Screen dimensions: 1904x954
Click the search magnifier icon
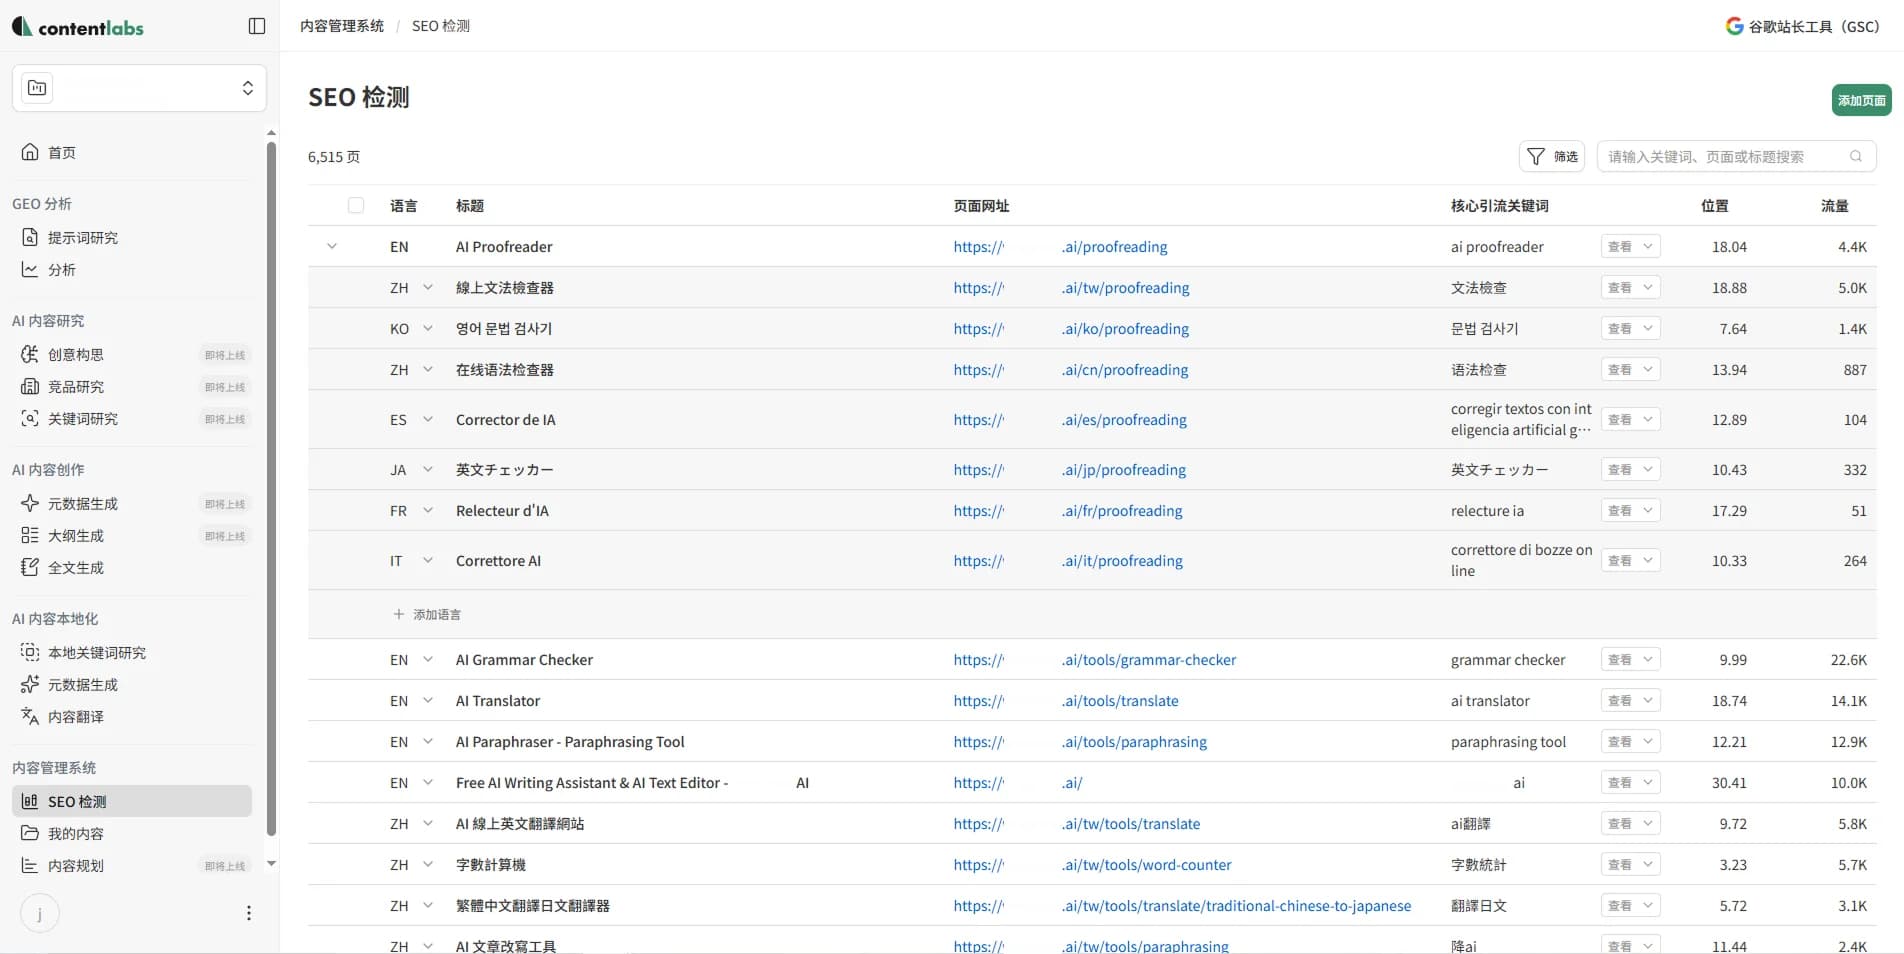1855,156
